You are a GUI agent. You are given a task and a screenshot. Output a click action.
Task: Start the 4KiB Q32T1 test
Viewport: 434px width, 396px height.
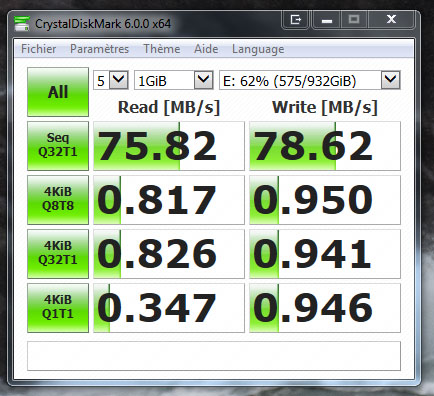tap(58, 254)
